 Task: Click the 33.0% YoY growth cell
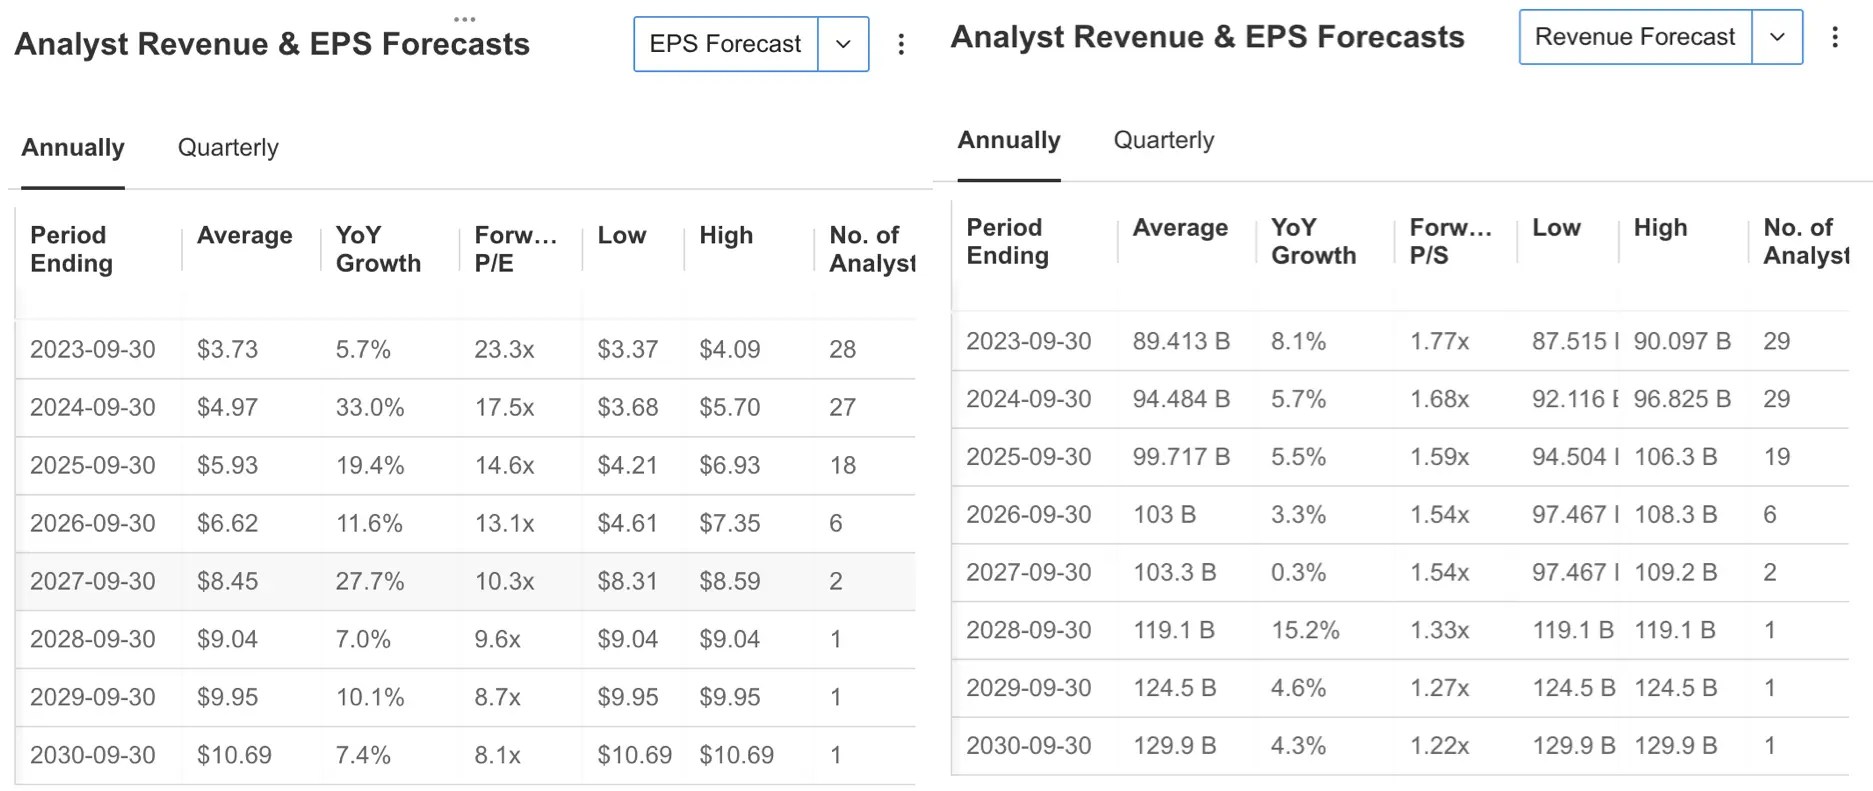369,407
